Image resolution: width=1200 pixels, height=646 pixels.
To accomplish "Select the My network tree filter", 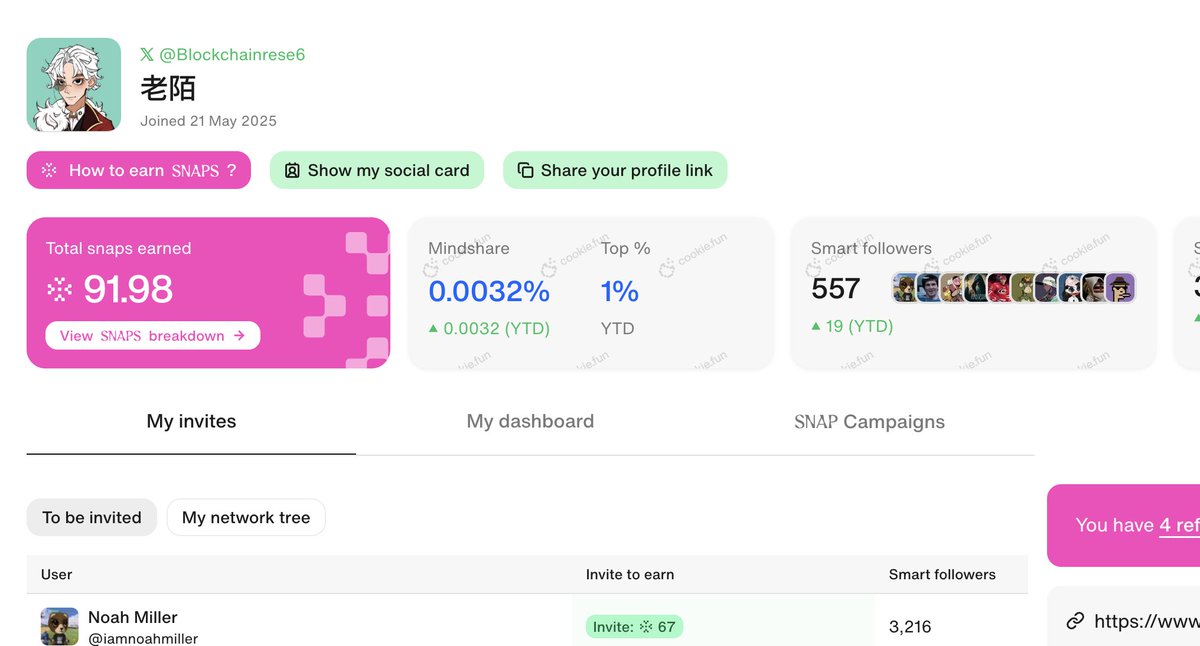I will click(x=246, y=517).
